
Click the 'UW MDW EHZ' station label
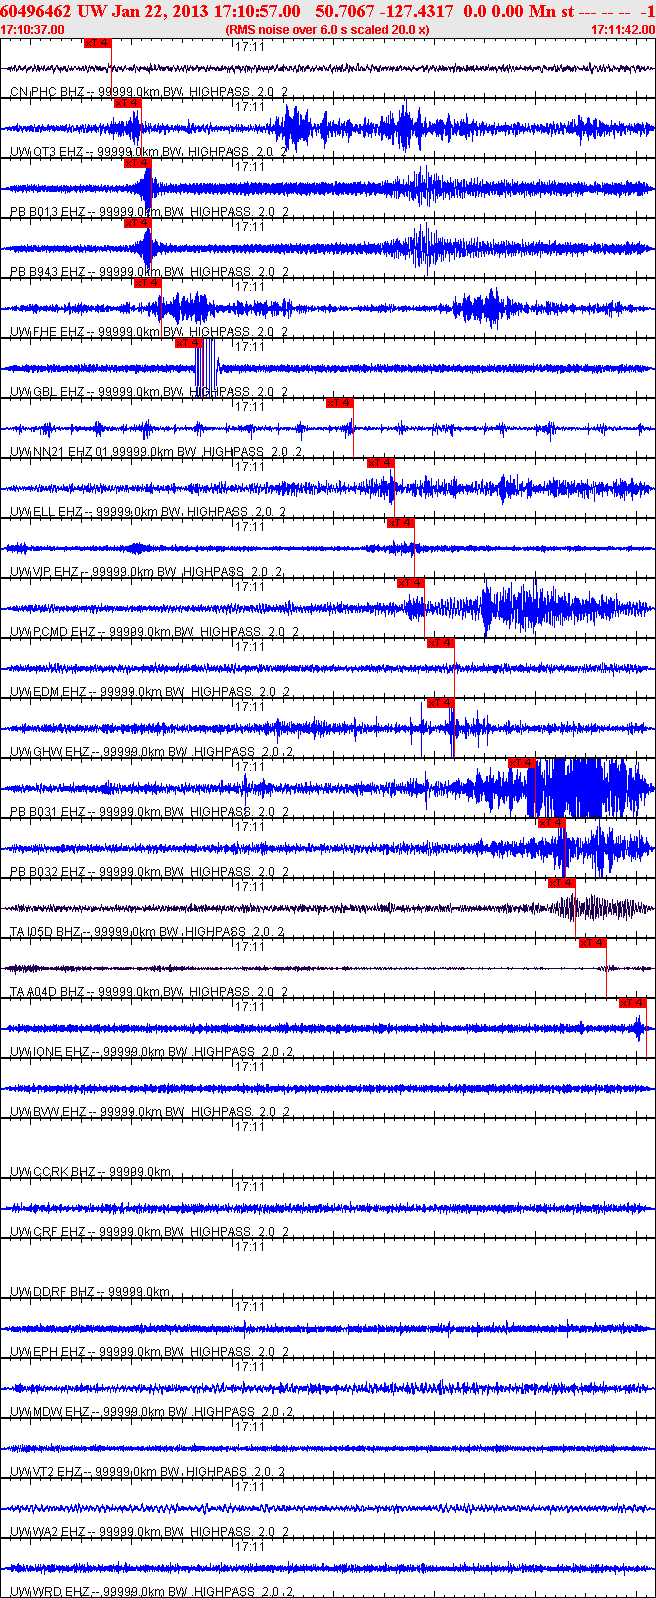coord(50,1412)
